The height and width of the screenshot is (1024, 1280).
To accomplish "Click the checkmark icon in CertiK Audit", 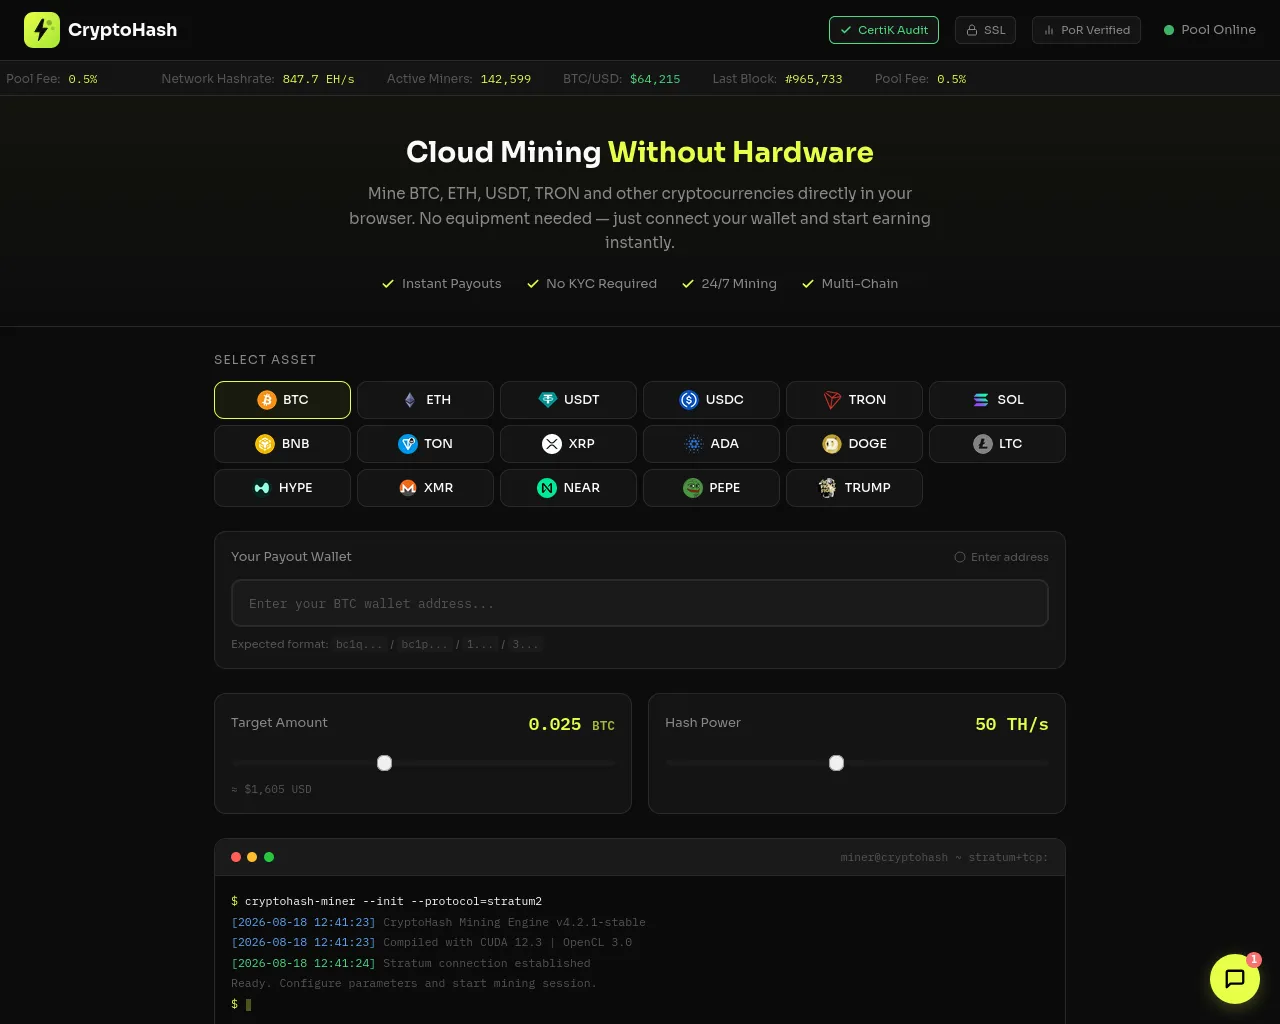I will [x=846, y=30].
